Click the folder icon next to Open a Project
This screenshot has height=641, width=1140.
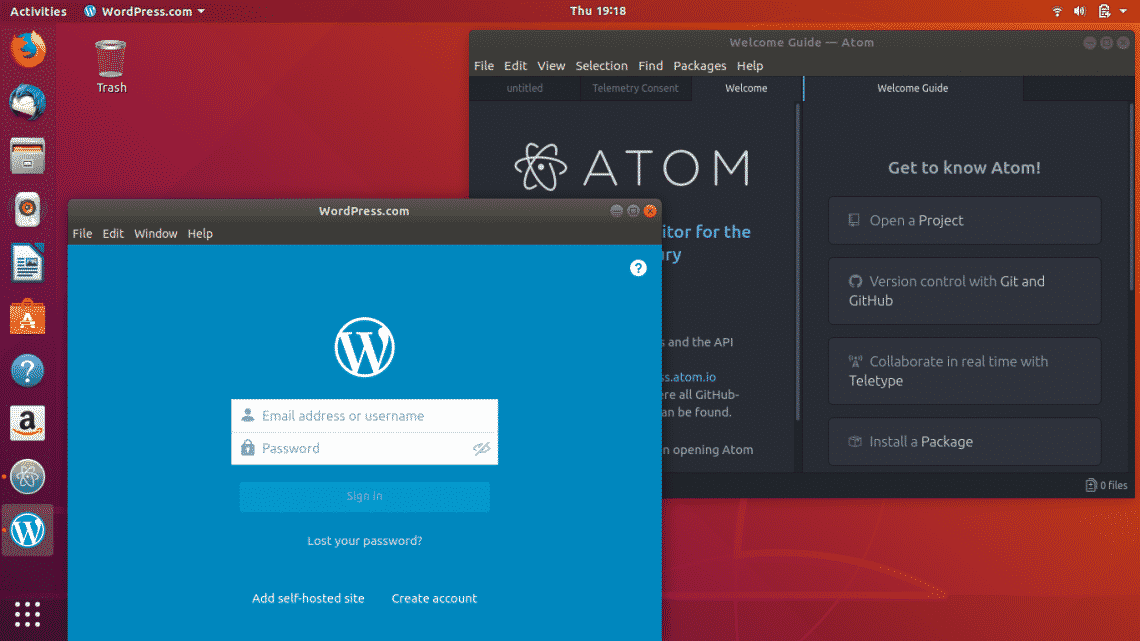pyautogui.click(x=853, y=220)
